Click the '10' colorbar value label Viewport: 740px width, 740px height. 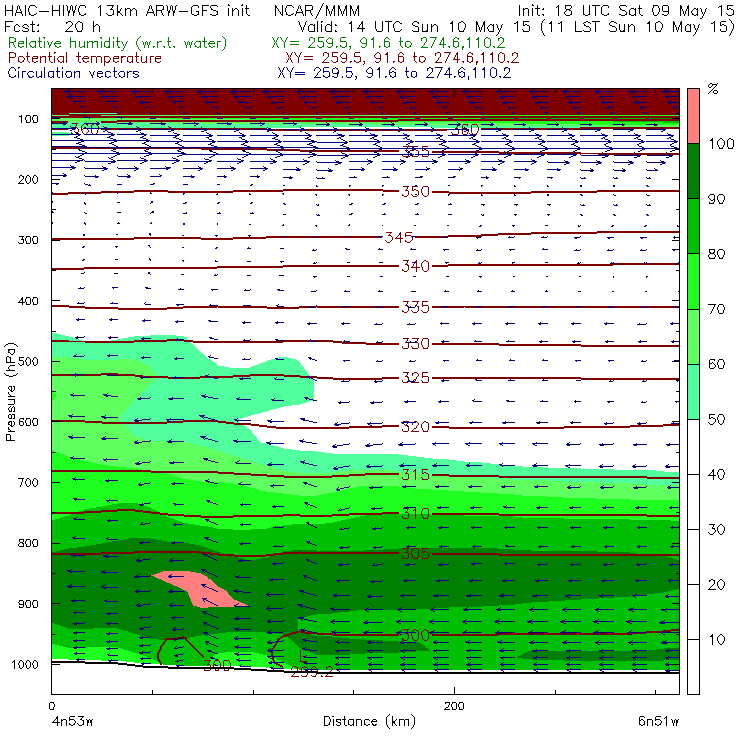716,640
